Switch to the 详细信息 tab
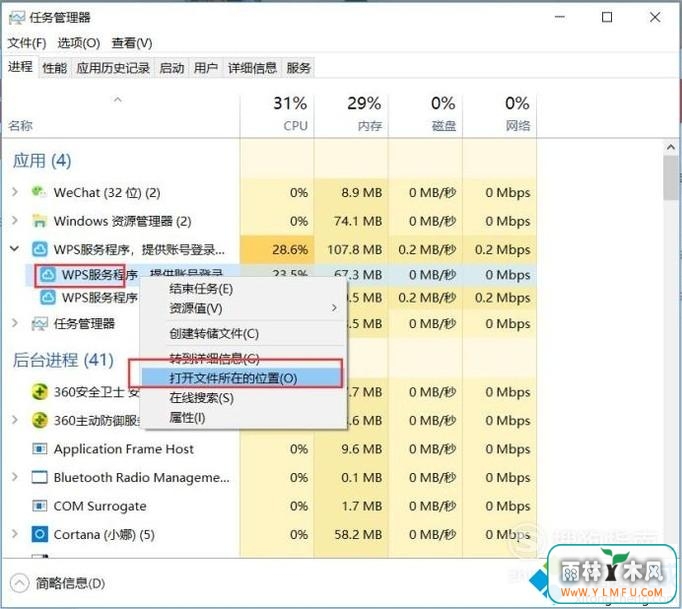The width and height of the screenshot is (682, 609). [x=252, y=68]
